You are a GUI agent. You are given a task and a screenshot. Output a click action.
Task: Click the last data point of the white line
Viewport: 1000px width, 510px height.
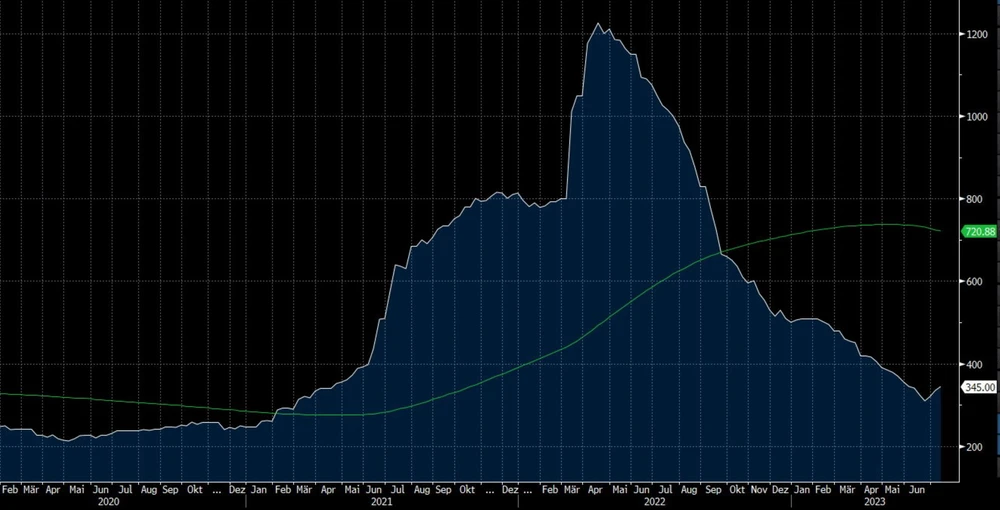(x=940, y=387)
